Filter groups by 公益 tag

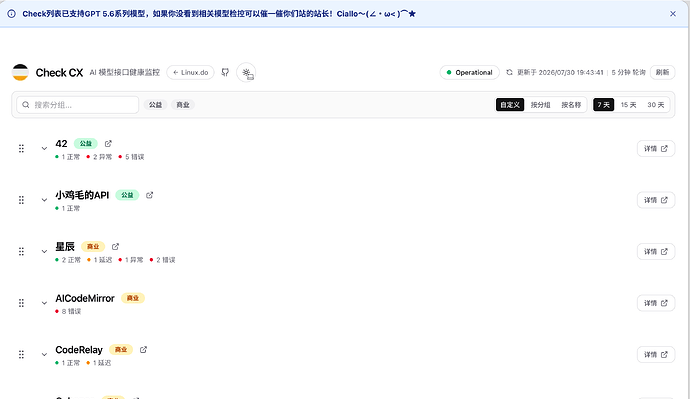click(x=155, y=105)
